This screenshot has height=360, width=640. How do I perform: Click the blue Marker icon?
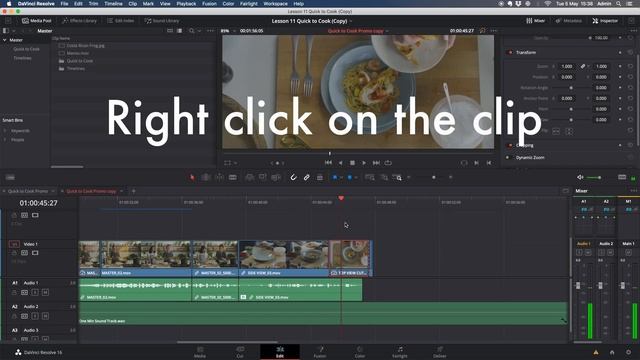(x=349, y=177)
